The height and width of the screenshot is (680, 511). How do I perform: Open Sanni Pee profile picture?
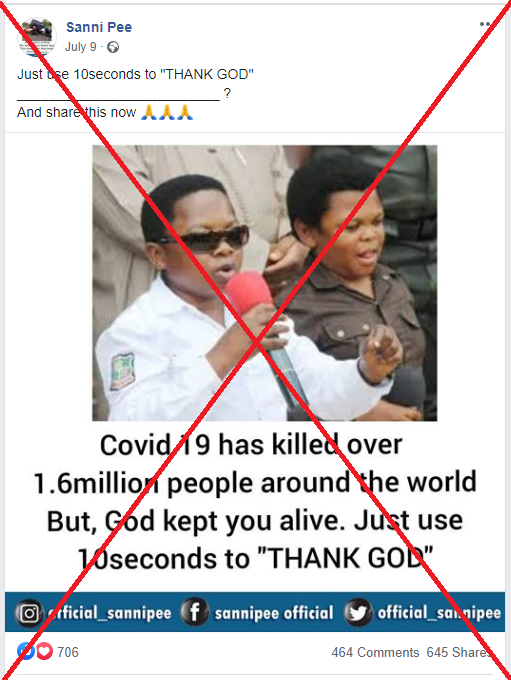point(36,37)
